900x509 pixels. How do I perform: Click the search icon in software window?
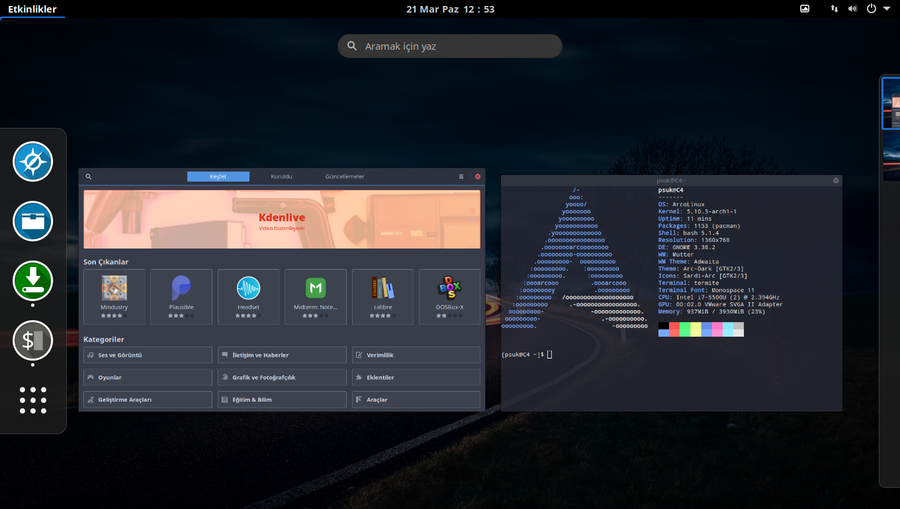pyautogui.click(x=88, y=177)
